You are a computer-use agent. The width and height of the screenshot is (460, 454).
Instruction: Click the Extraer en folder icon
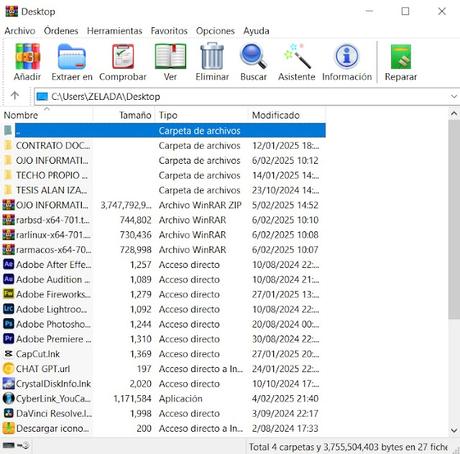72,57
